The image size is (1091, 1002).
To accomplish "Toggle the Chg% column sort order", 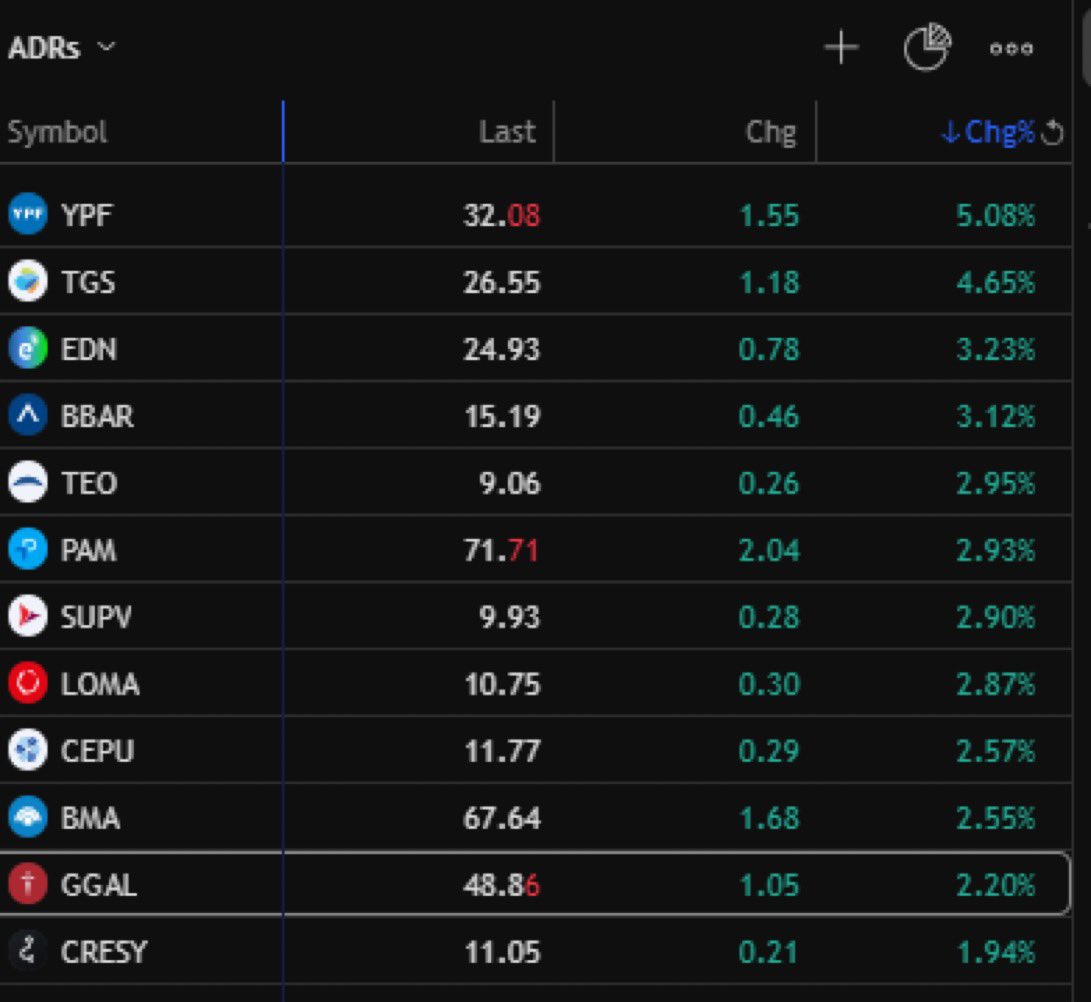I will point(988,132).
